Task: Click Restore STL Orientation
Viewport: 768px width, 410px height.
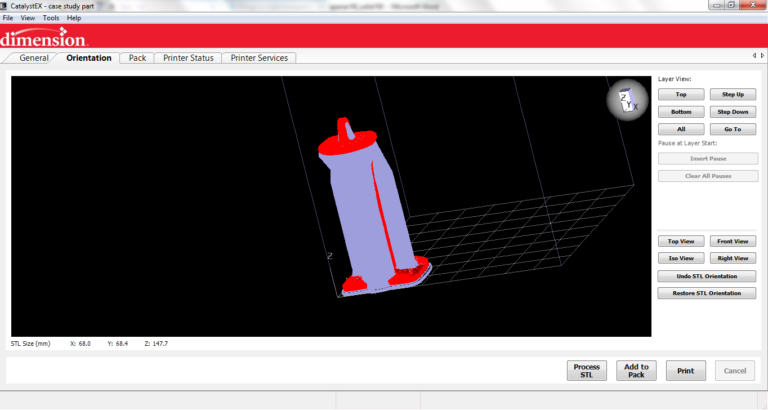Action: [707, 293]
